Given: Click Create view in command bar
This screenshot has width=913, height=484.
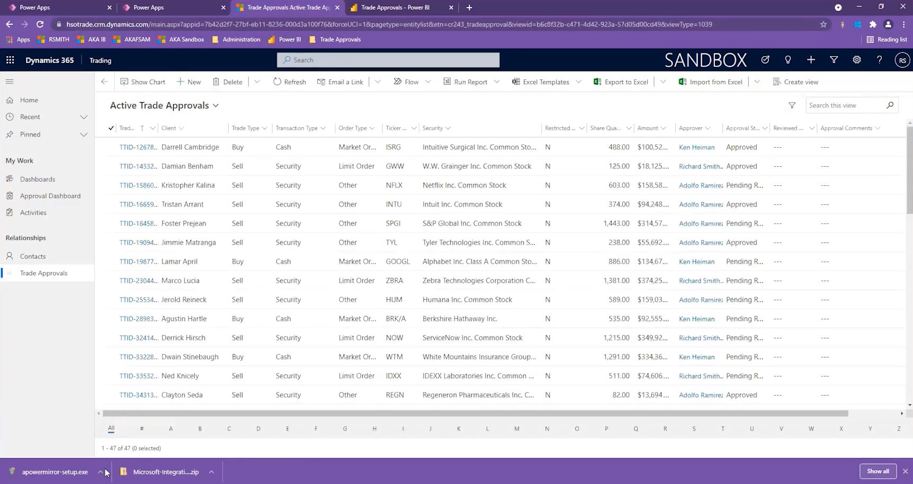Looking at the screenshot, I should point(795,82).
